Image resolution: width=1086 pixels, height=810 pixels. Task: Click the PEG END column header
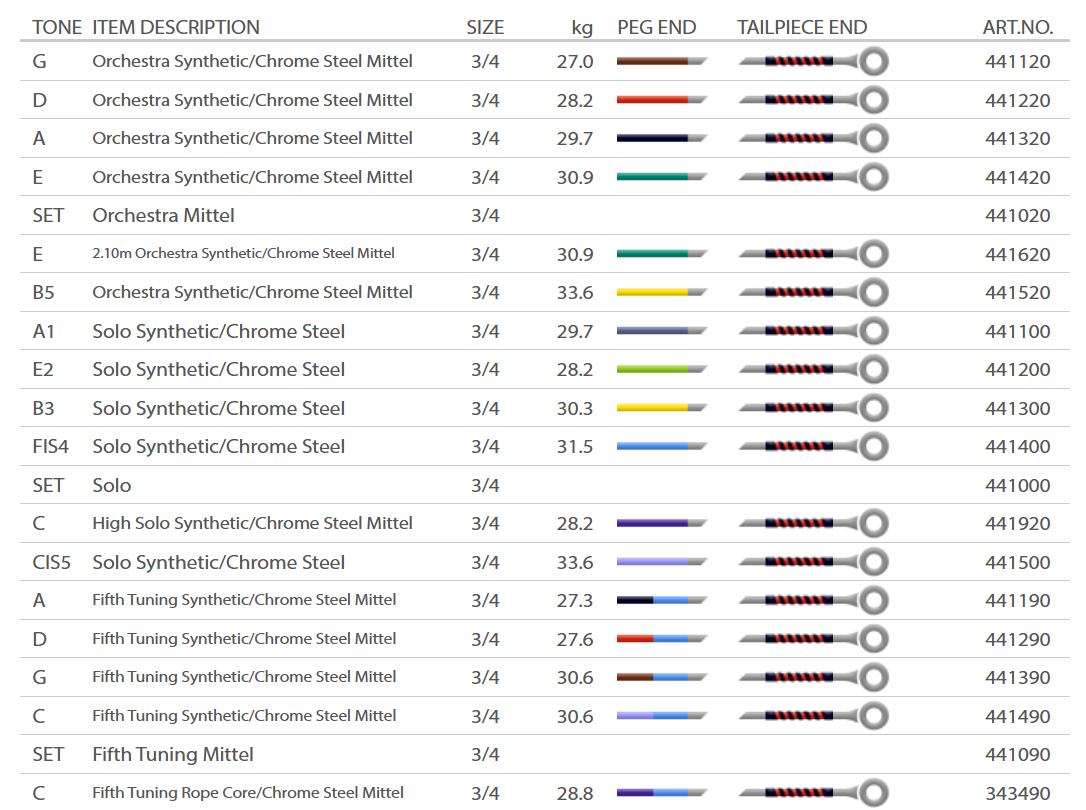click(x=656, y=28)
